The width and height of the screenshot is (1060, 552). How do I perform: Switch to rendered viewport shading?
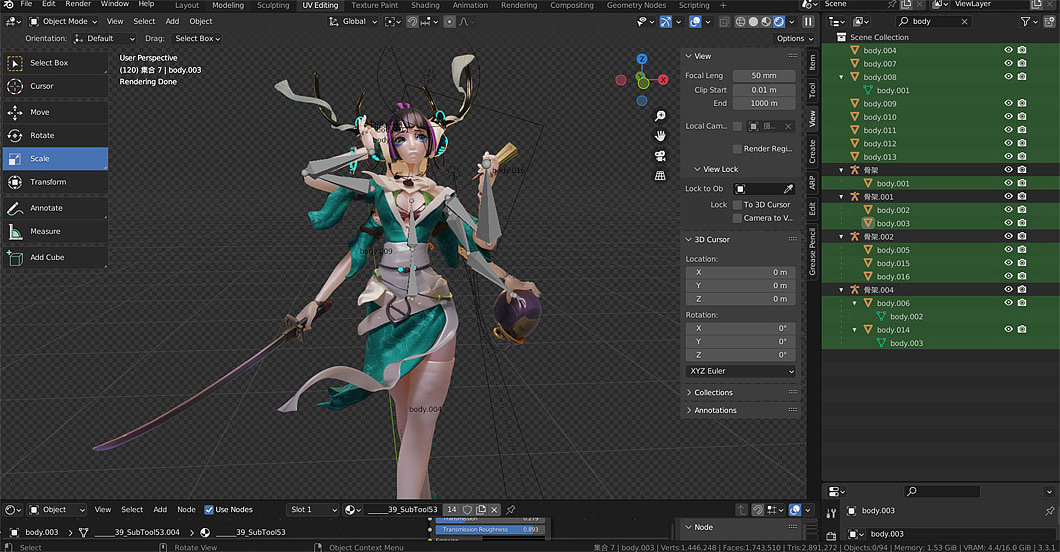click(x=779, y=22)
